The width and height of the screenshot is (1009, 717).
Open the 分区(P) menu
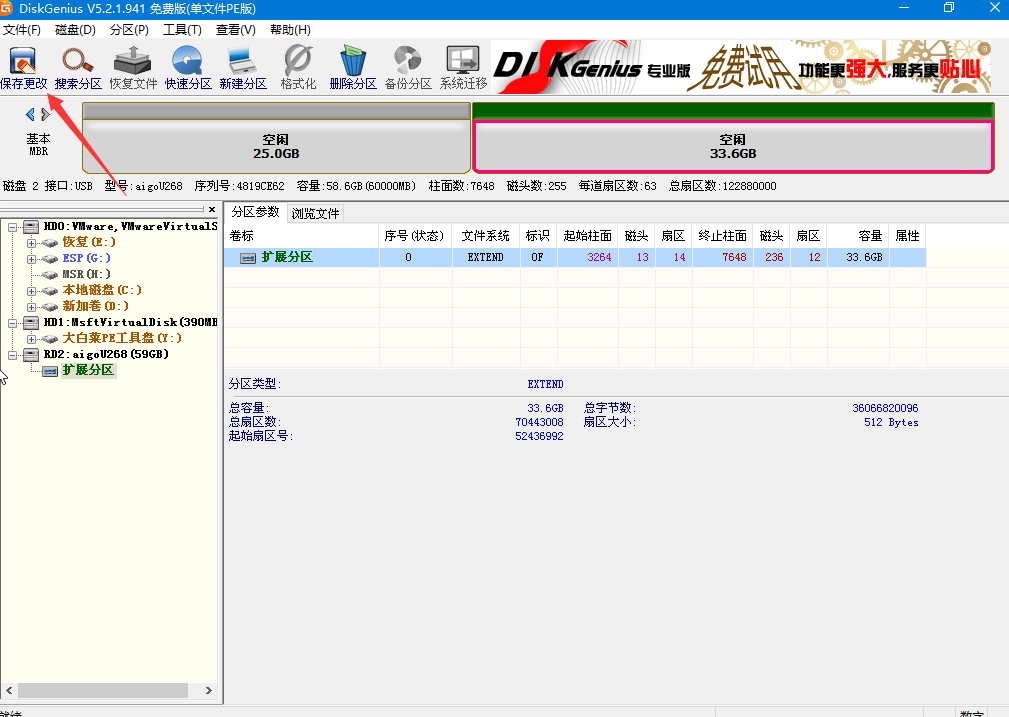(129, 30)
